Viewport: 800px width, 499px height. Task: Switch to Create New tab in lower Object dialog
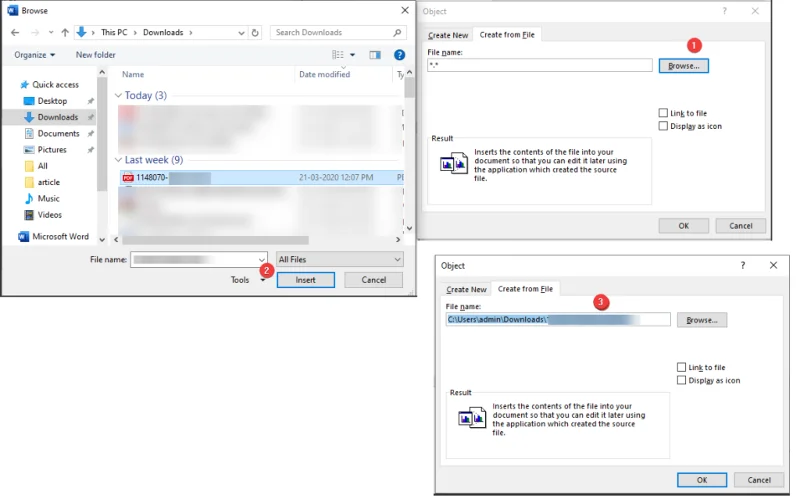tap(466, 289)
